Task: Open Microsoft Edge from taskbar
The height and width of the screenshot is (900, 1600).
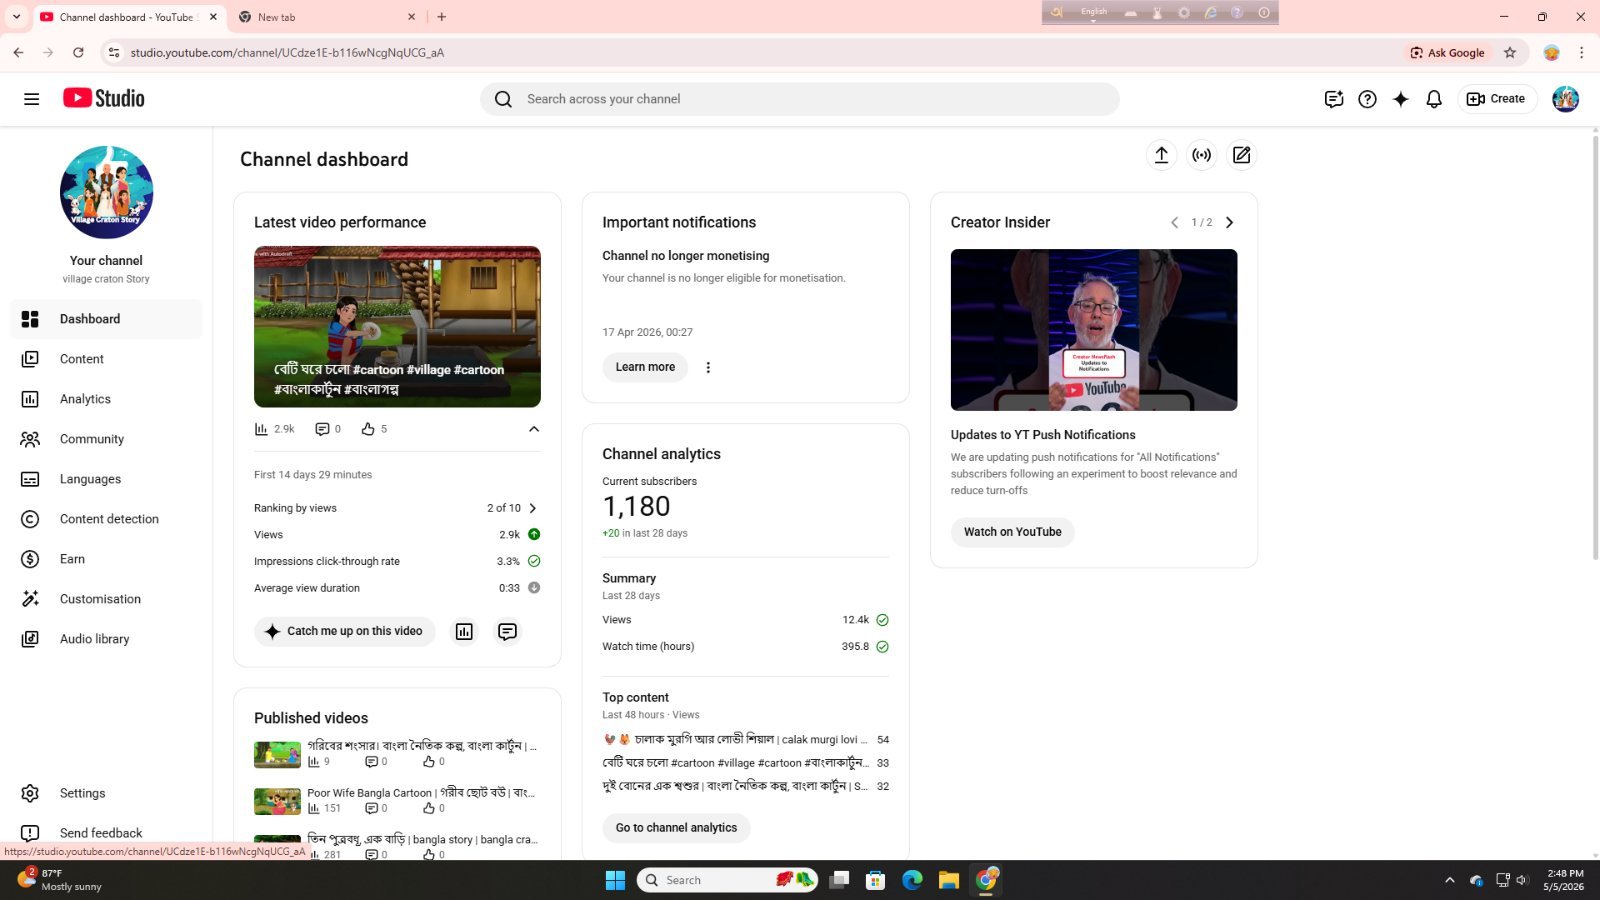Action: coord(912,880)
